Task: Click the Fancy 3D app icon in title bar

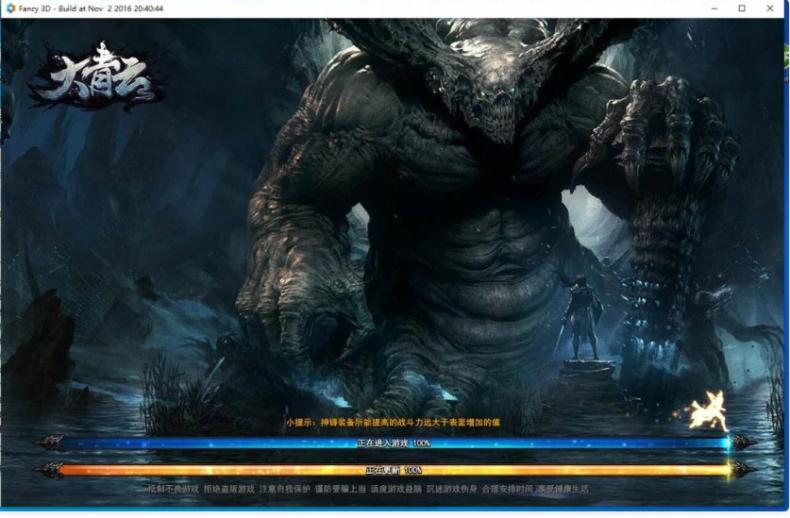Action: 11,8
